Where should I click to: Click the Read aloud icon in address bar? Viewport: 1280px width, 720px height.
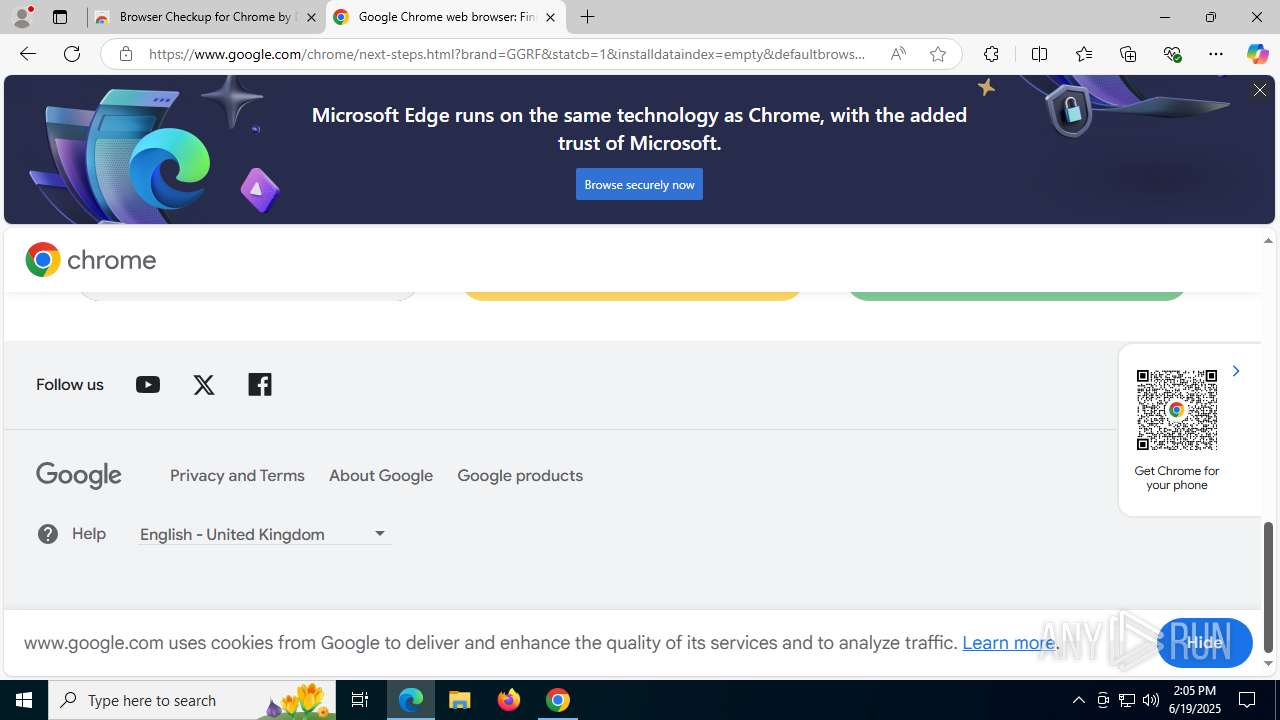[x=898, y=54]
